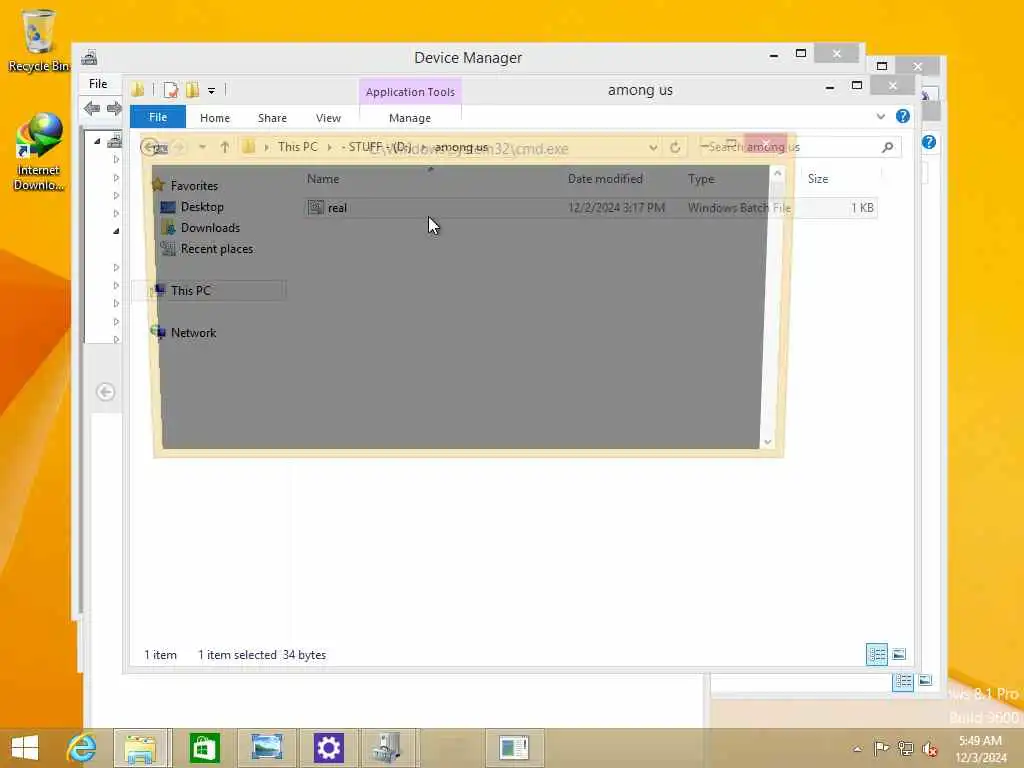
Task: Sort by the Date modified column header
Action: point(605,179)
